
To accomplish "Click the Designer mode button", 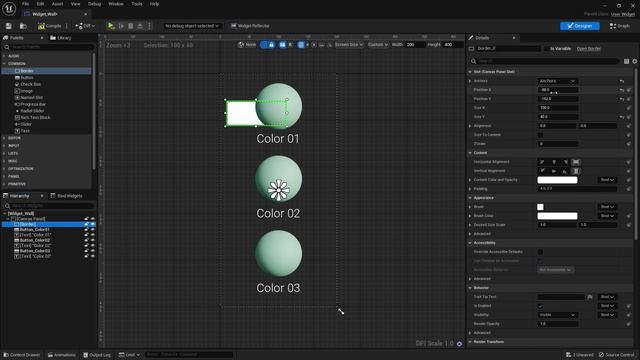I will (x=580, y=26).
